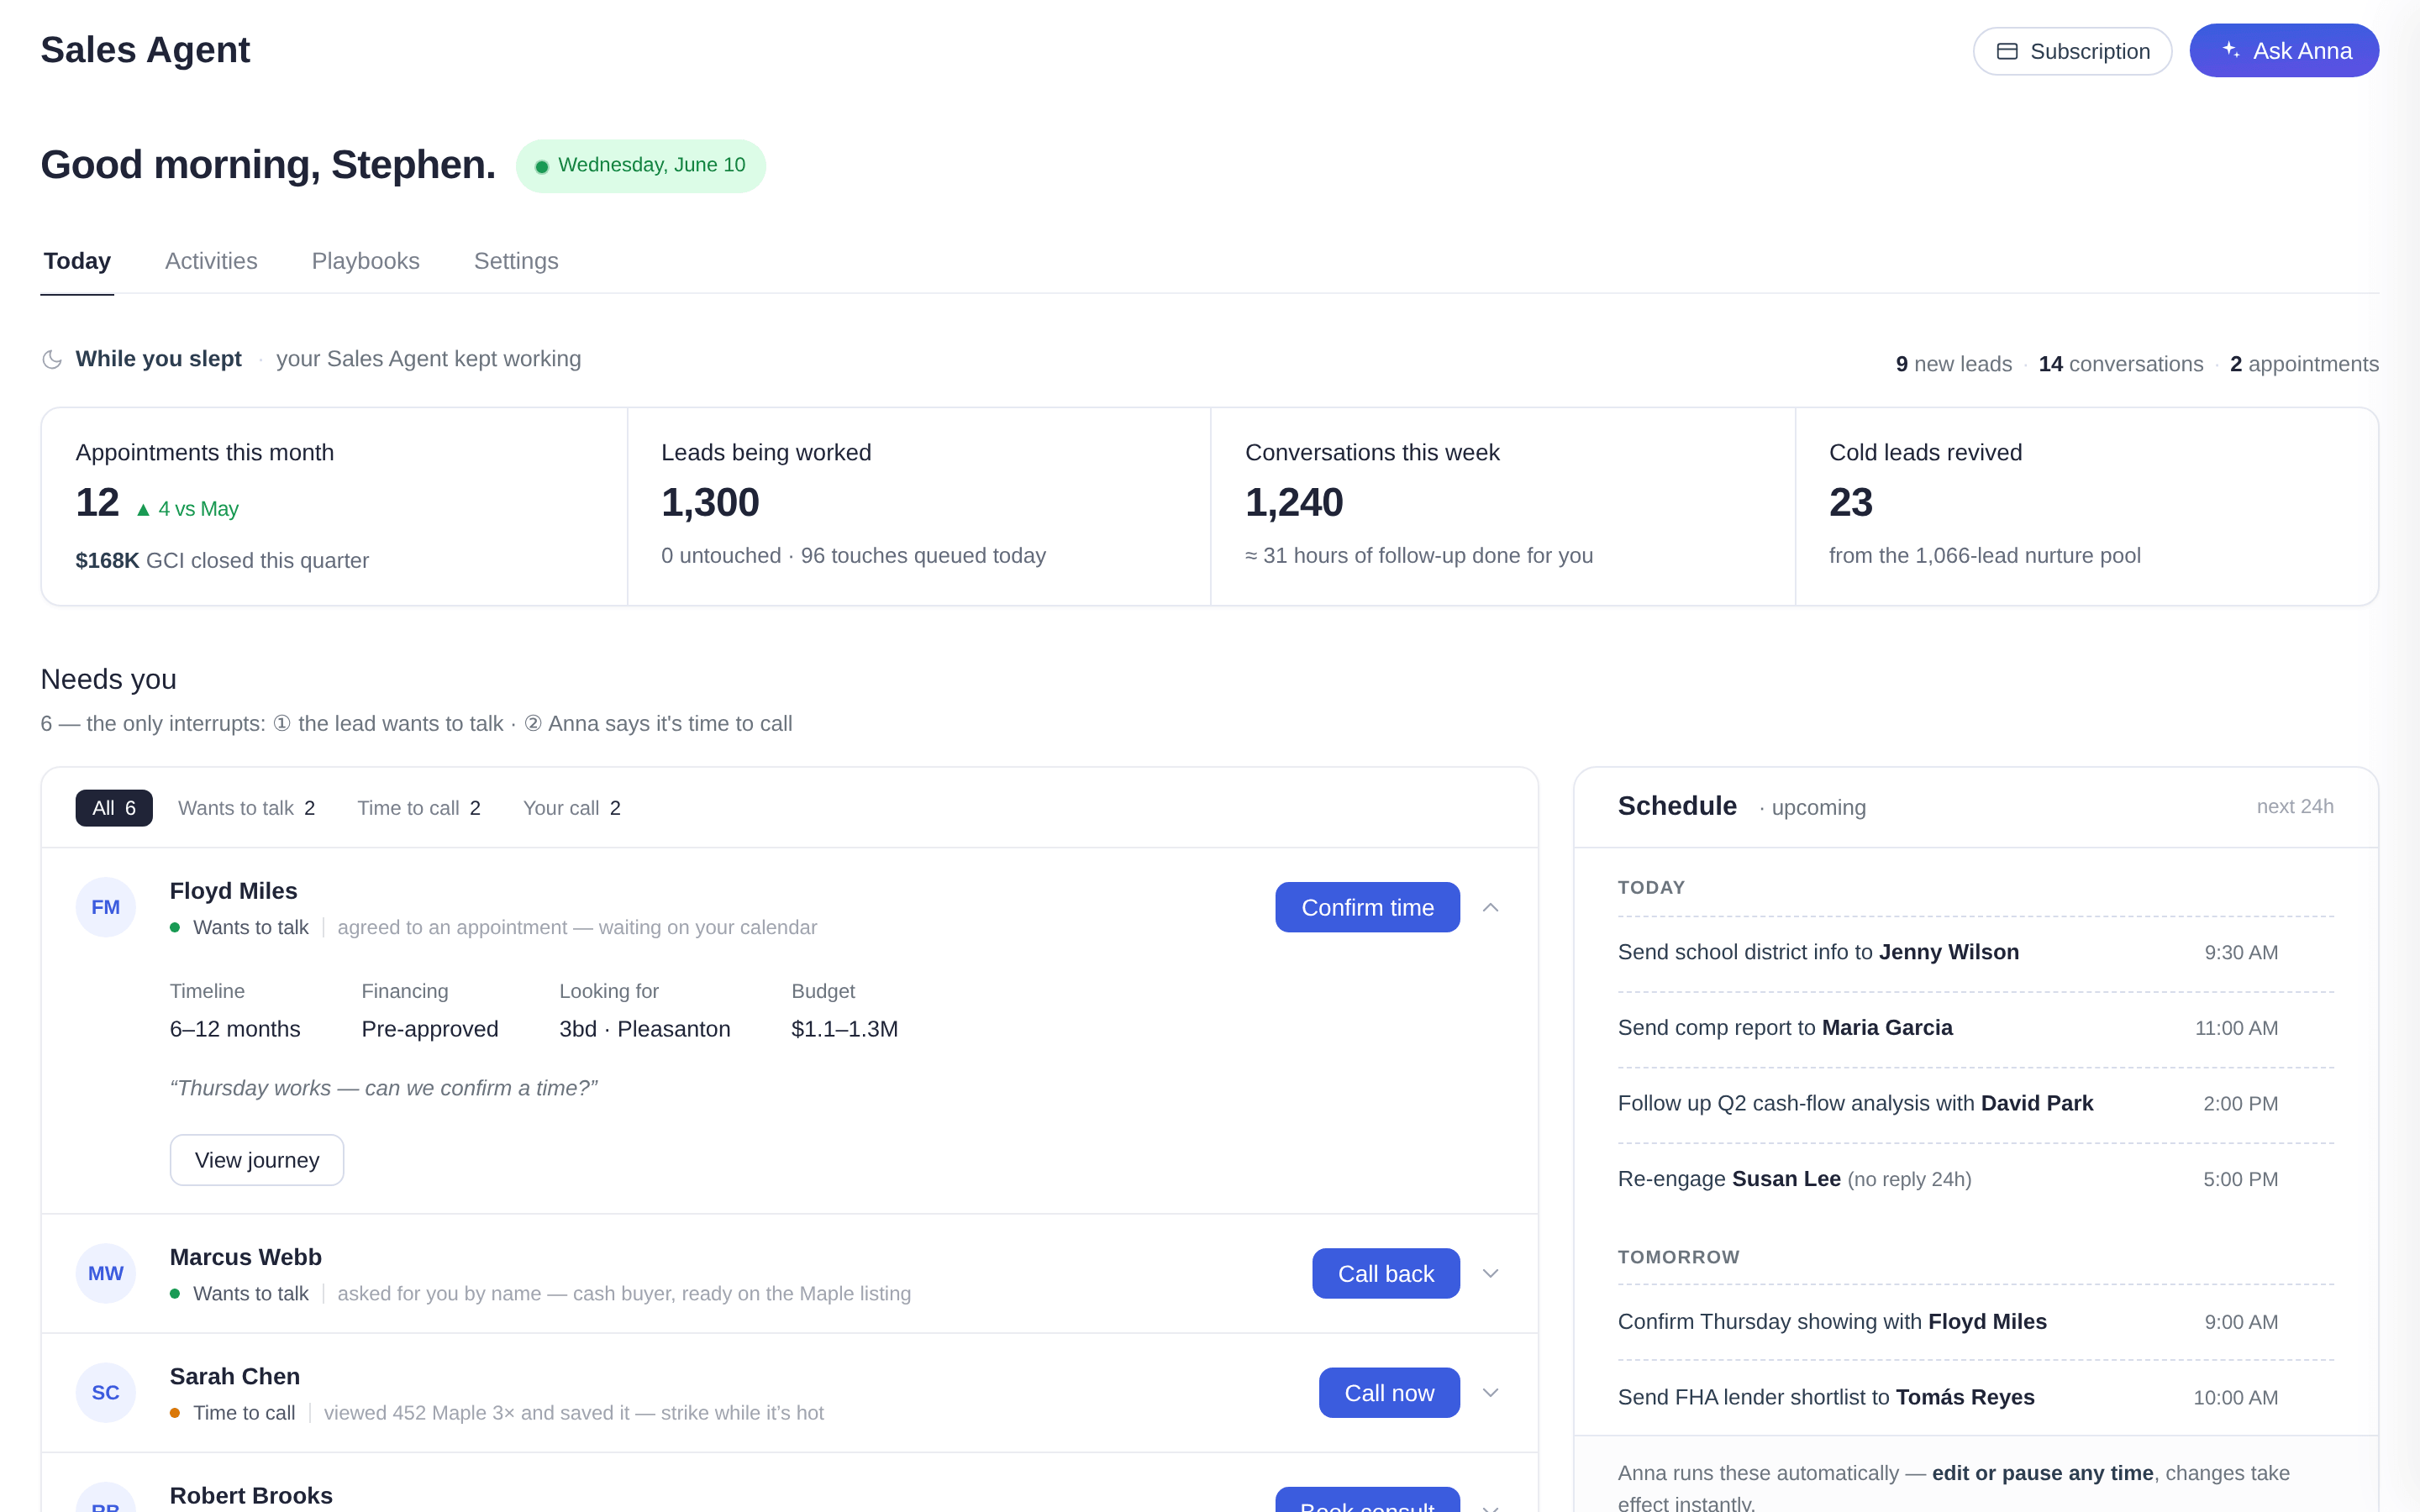Switch to the Today tab

click(x=77, y=261)
